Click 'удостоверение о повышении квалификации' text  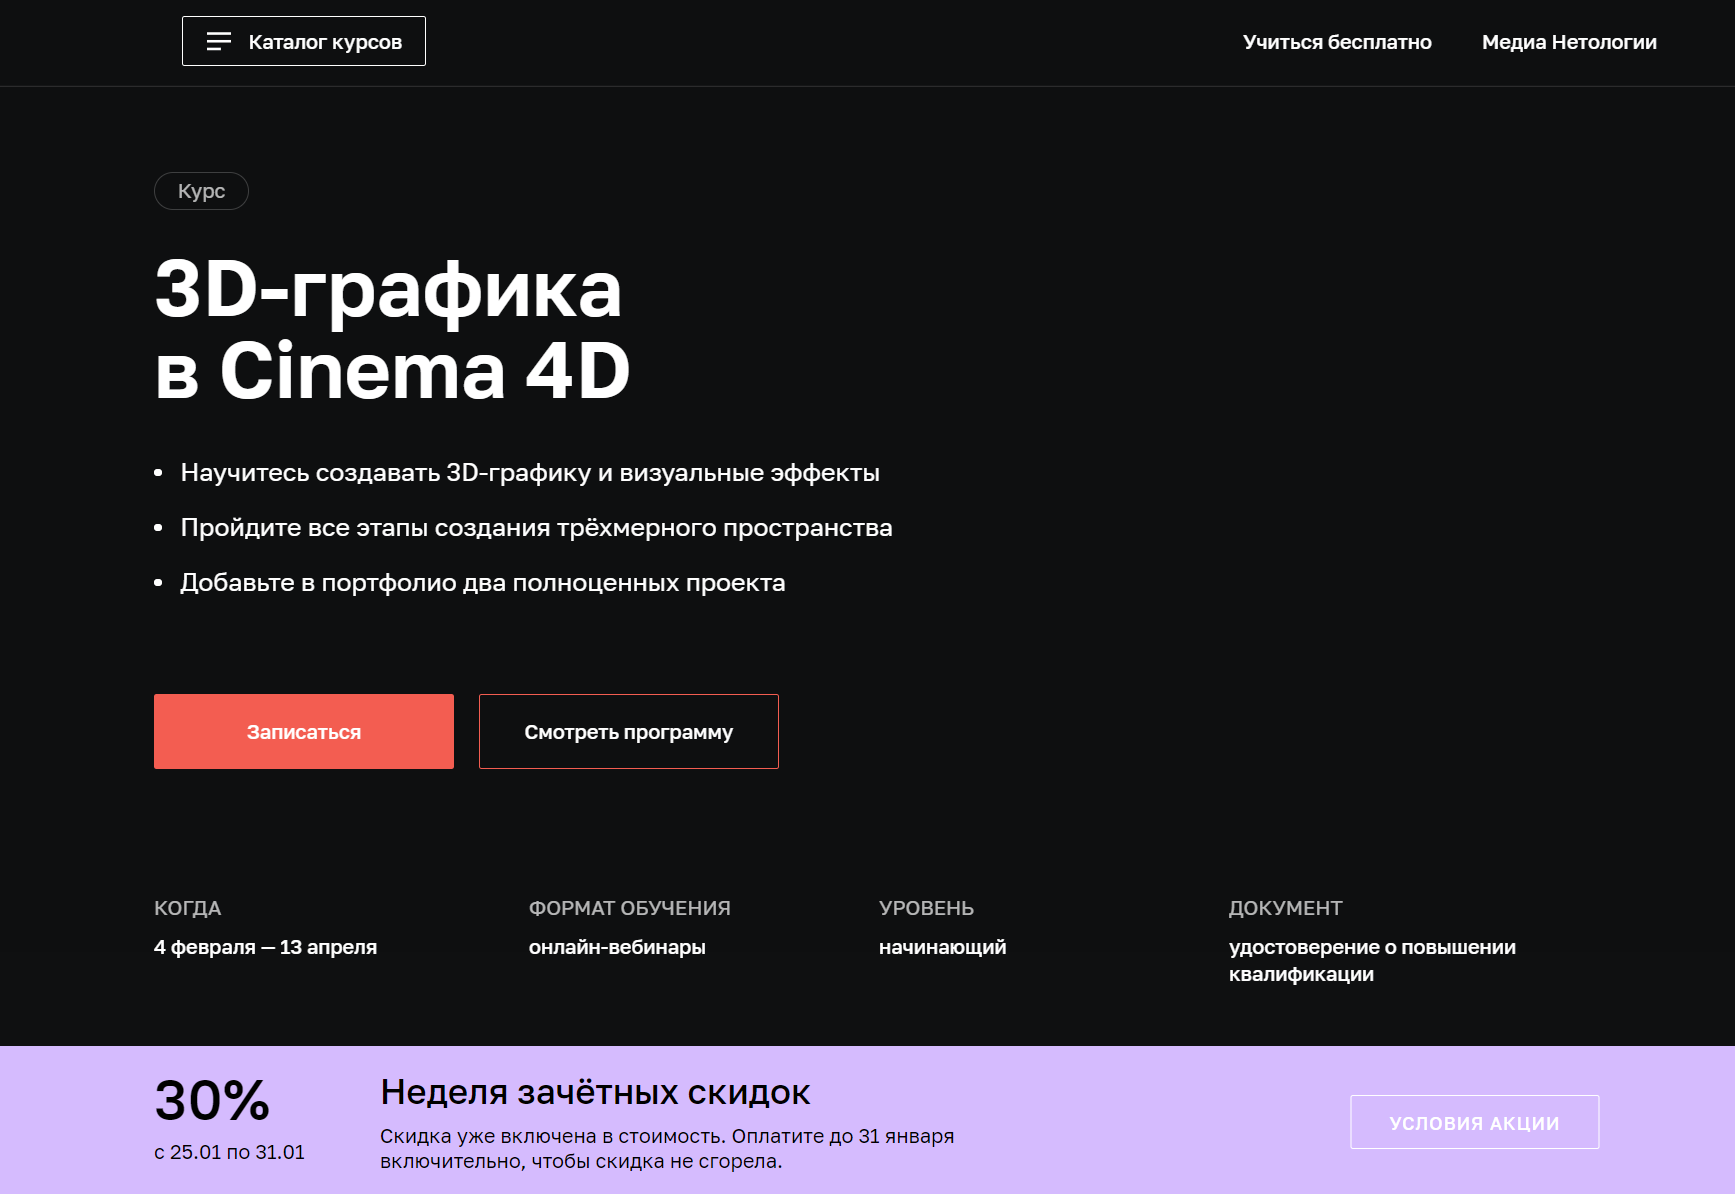point(1372,960)
